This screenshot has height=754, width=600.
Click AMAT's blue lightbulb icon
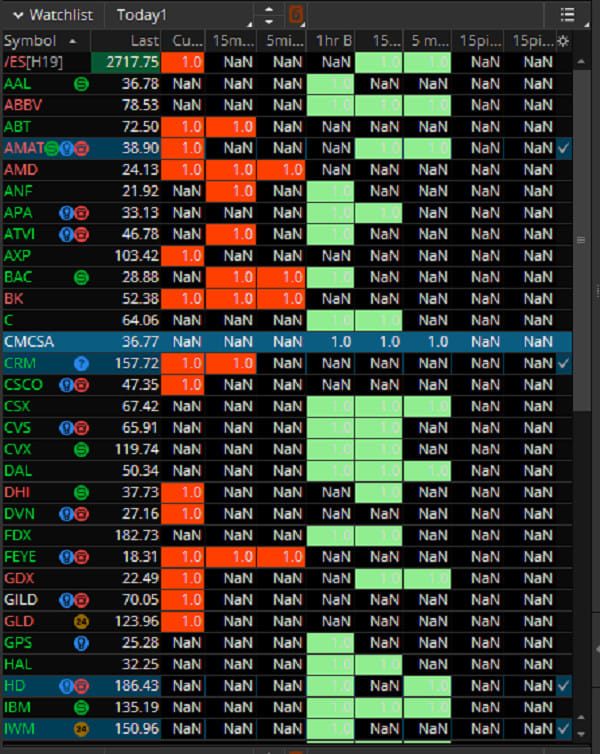point(67,149)
